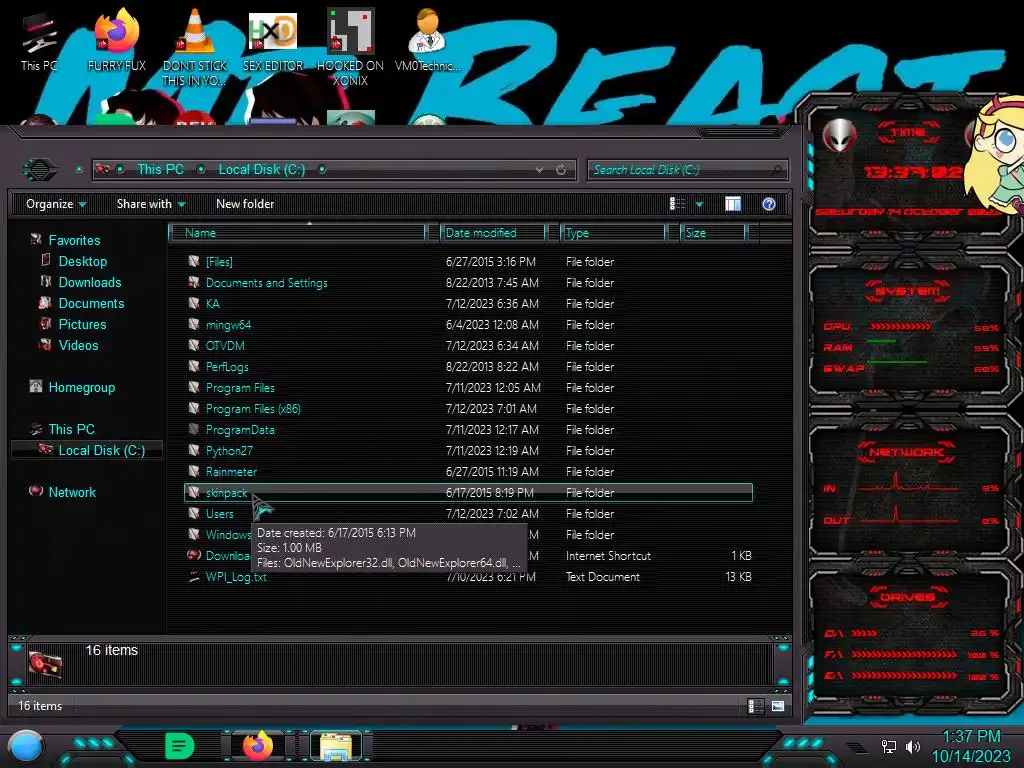
Task: Switch to large icons view in status bar
Action: point(777,706)
